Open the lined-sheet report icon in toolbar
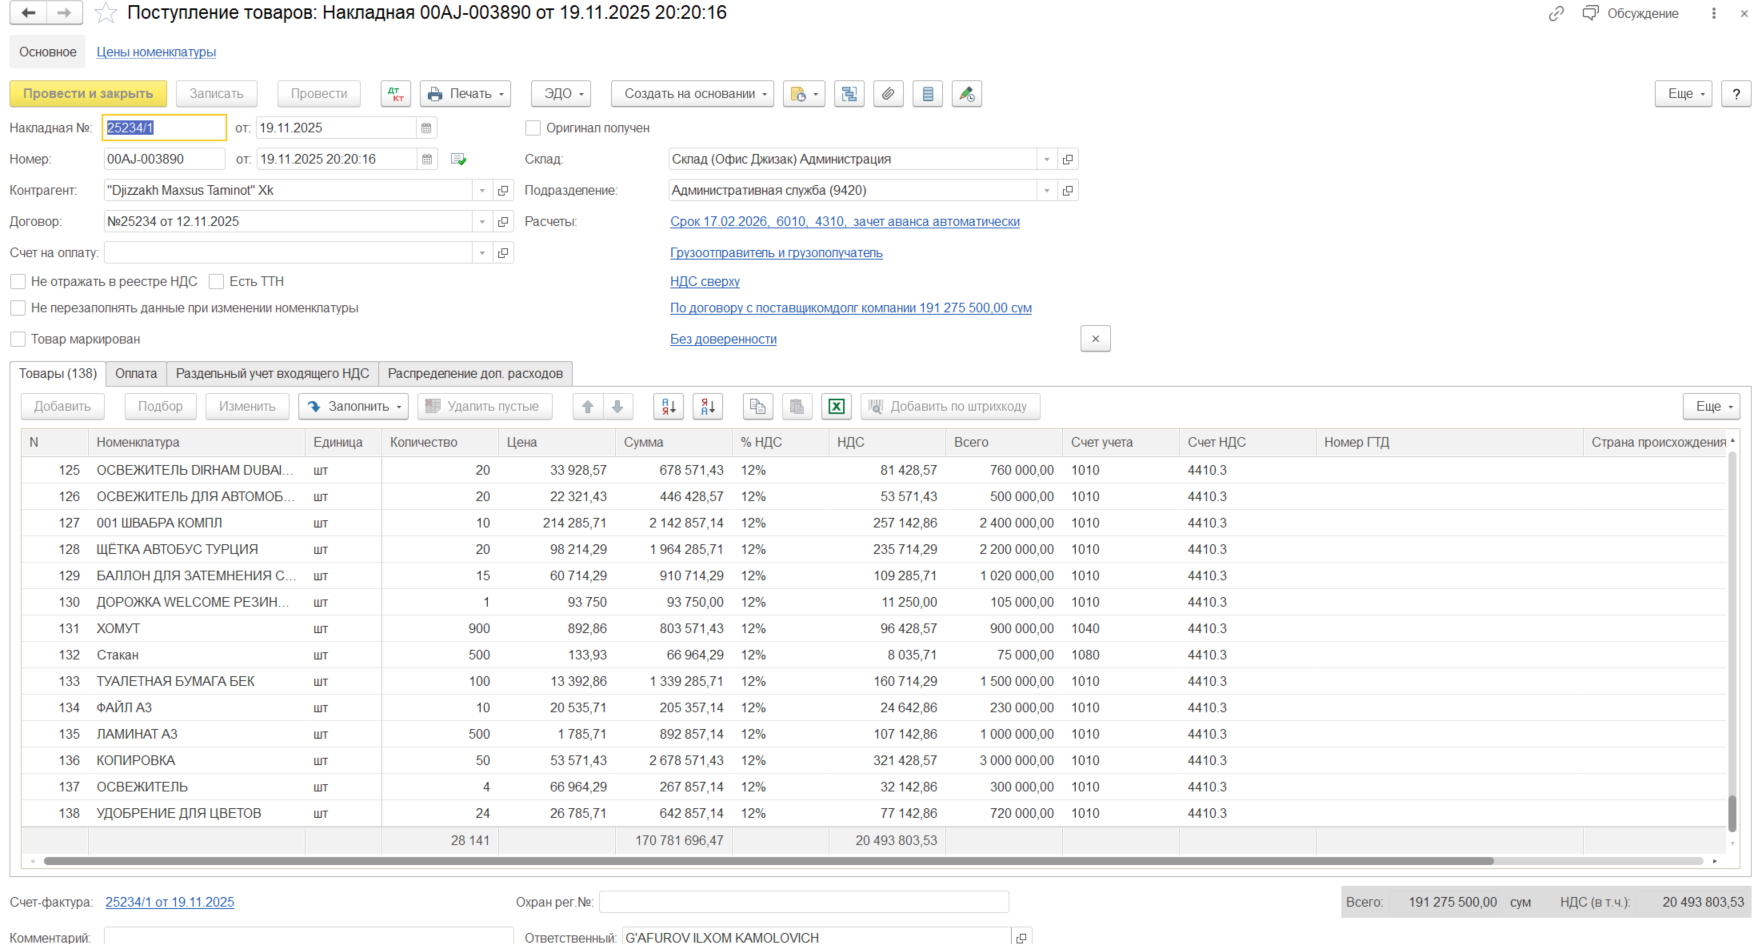 tap(927, 94)
